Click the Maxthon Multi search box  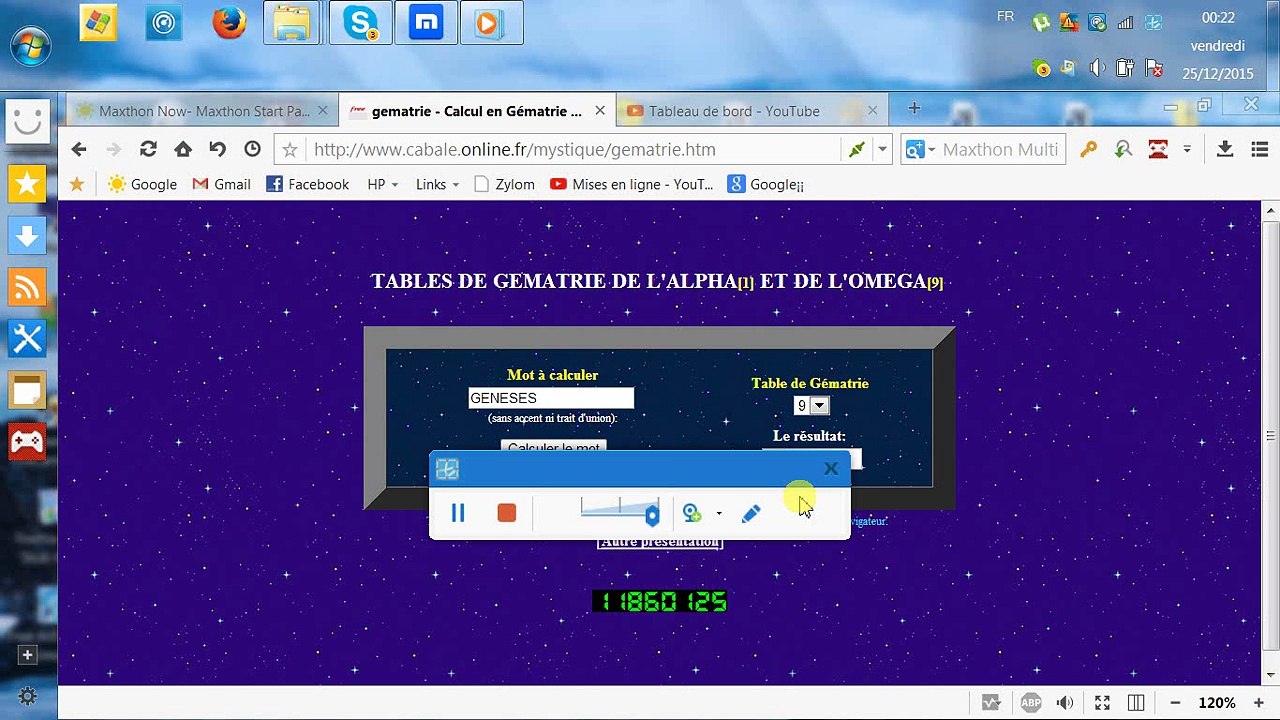pyautogui.click(x=1000, y=149)
